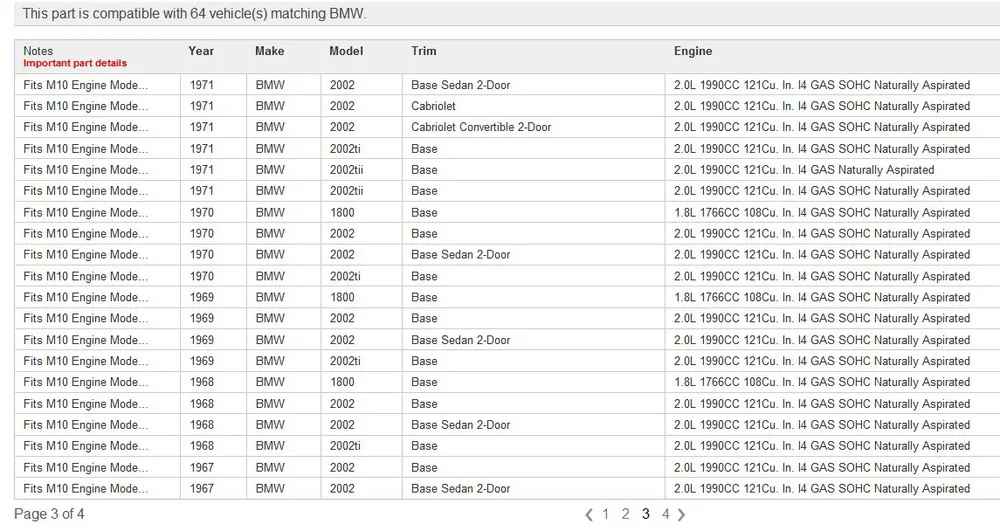Screen dimensions: 1000x528
Task: Click the Engine column header
Action: coord(693,51)
